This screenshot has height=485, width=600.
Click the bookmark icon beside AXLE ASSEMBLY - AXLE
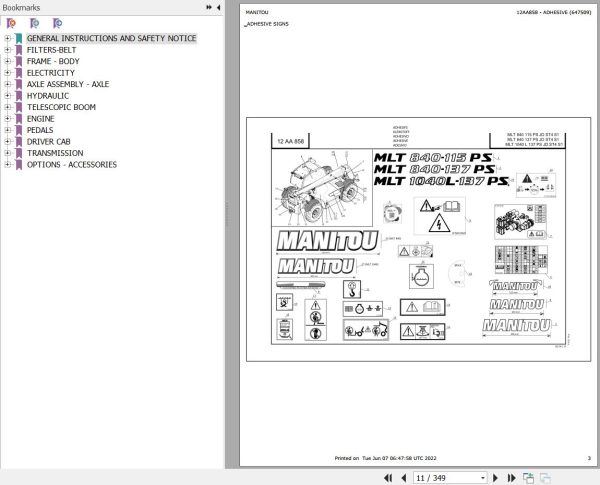[x=19, y=84]
